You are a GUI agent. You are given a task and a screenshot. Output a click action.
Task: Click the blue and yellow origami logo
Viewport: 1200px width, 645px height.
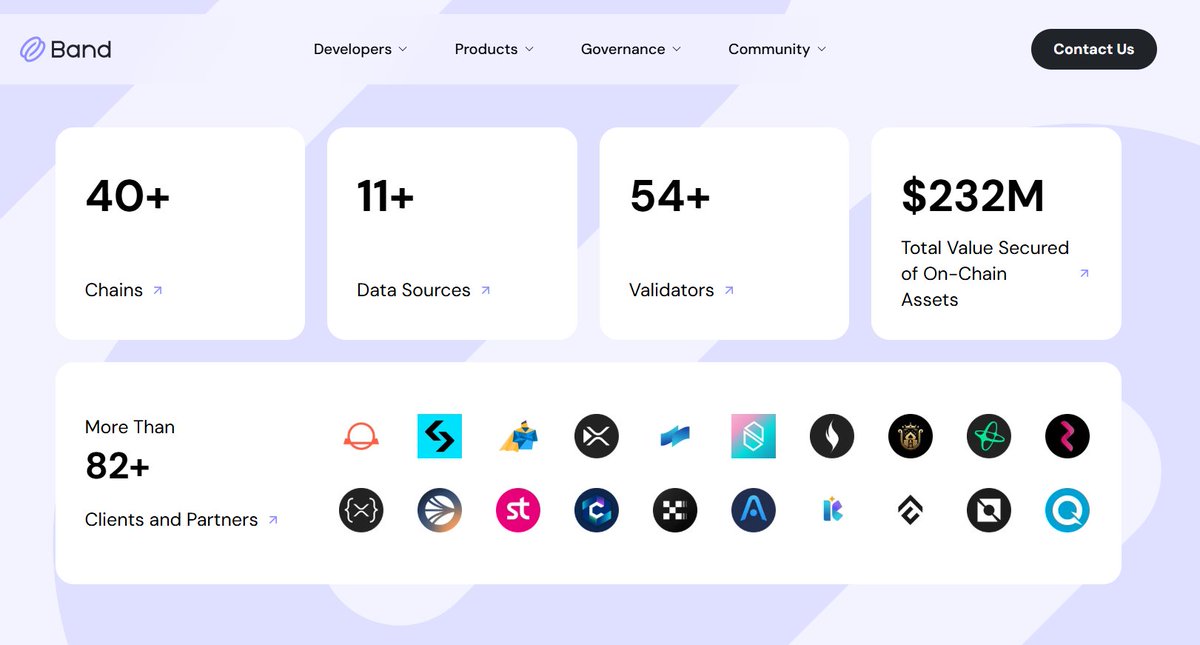(x=518, y=436)
